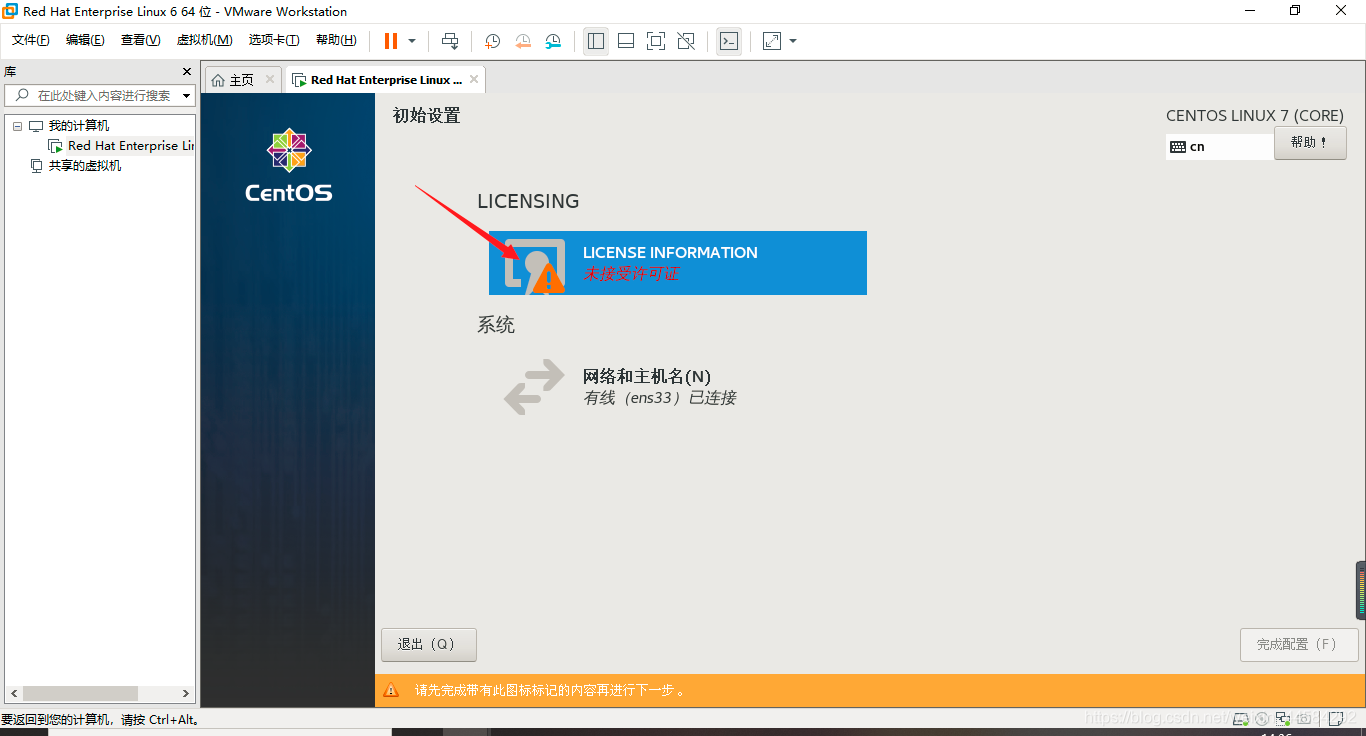Click the CD/DVD status bar icon
Viewport: 1366px width, 736px height.
(1263, 718)
